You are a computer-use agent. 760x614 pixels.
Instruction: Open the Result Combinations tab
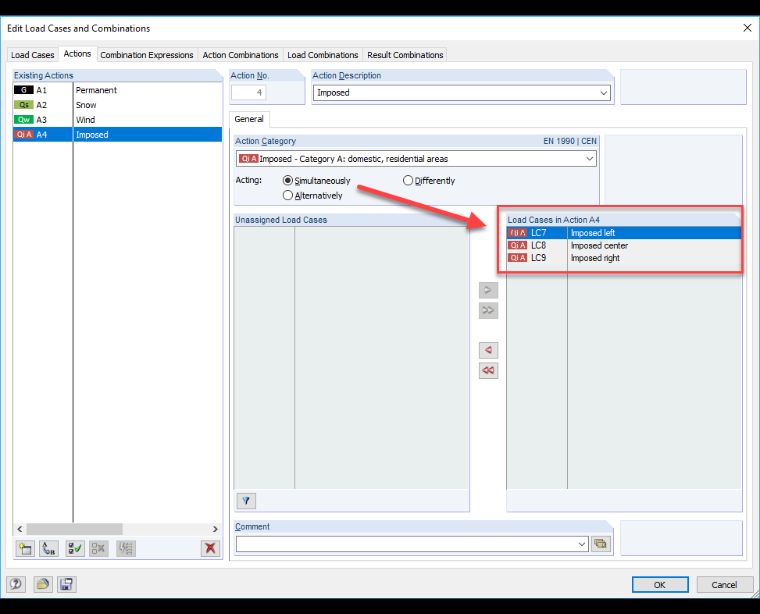tap(405, 55)
